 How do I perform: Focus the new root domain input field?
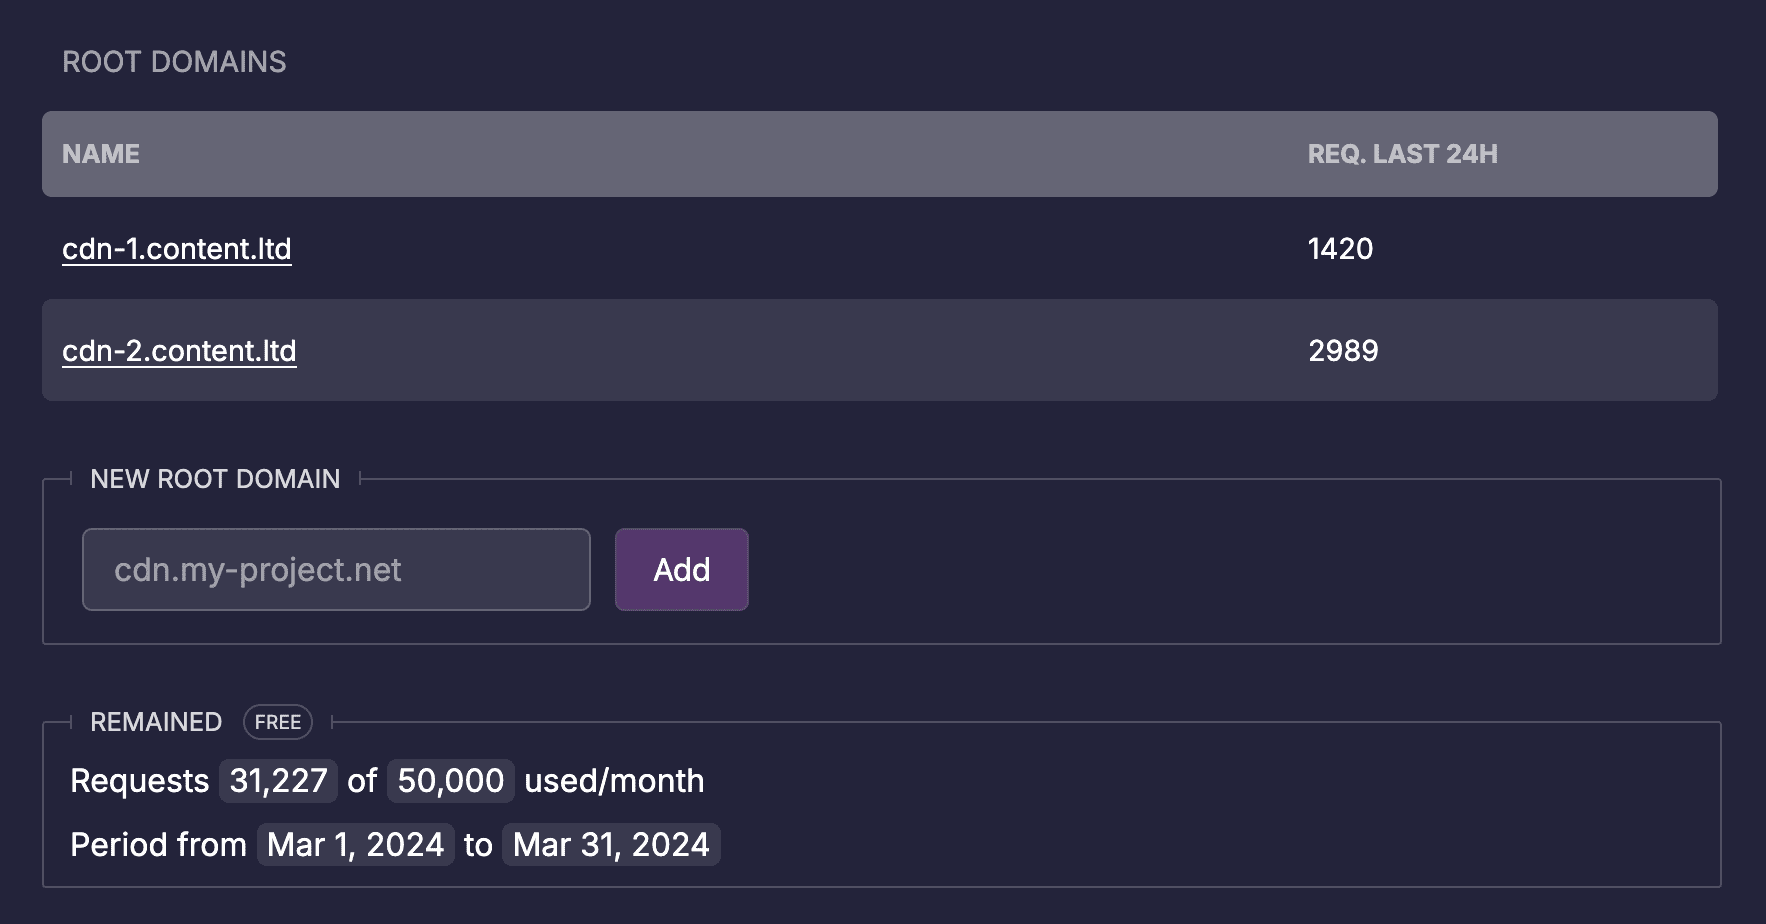coord(336,570)
